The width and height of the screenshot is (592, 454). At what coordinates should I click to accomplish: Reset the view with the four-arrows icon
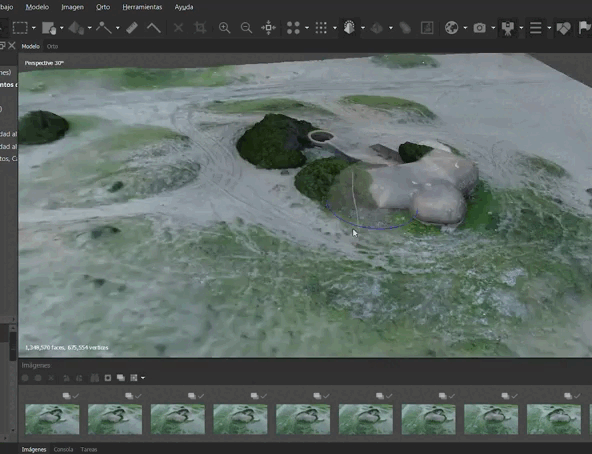pyautogui.click(x=268, y=28)
